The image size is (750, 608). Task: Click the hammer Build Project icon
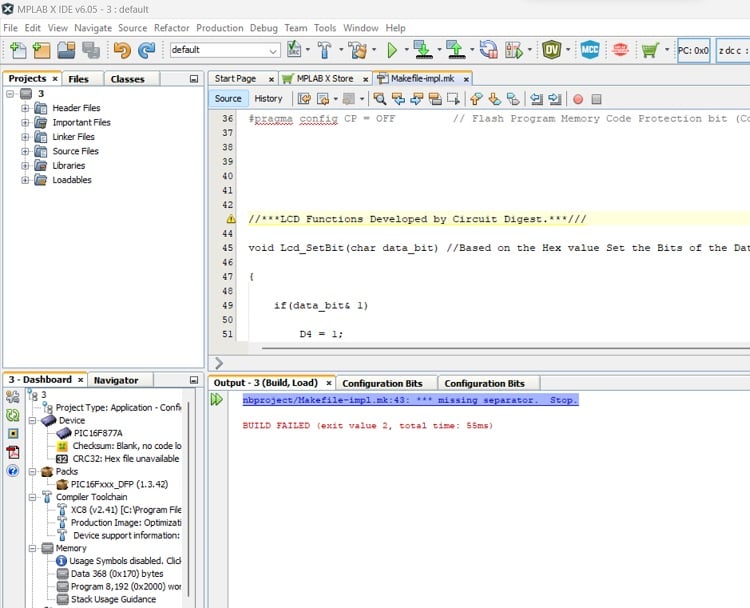click(325, 49)
